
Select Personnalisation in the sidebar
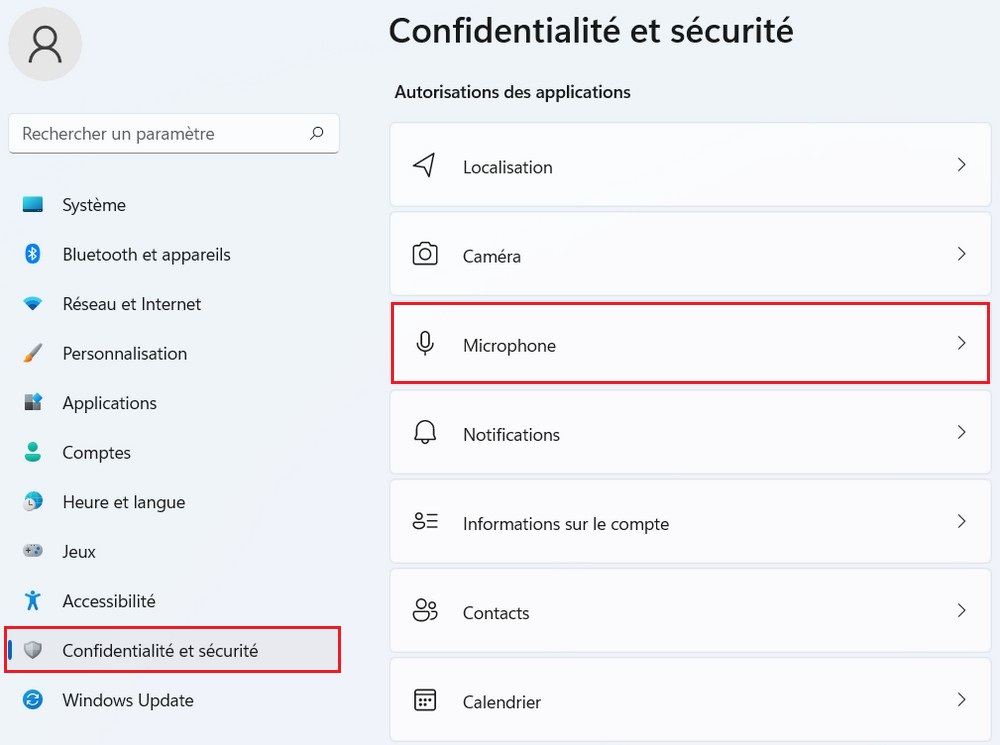124,353
